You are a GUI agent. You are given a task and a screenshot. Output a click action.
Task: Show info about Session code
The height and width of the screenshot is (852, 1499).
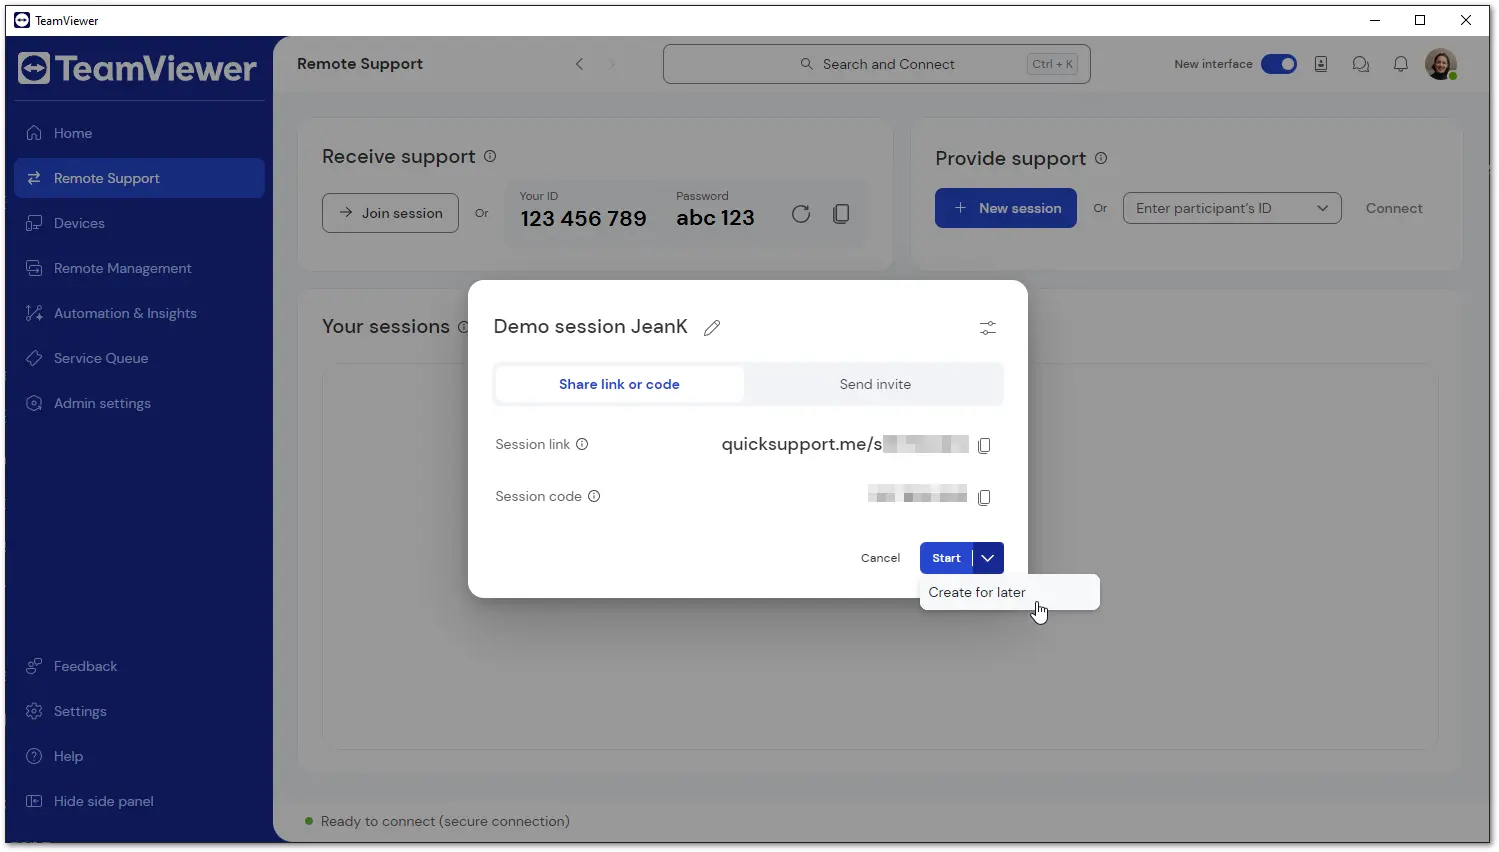[x=594, y=496]
